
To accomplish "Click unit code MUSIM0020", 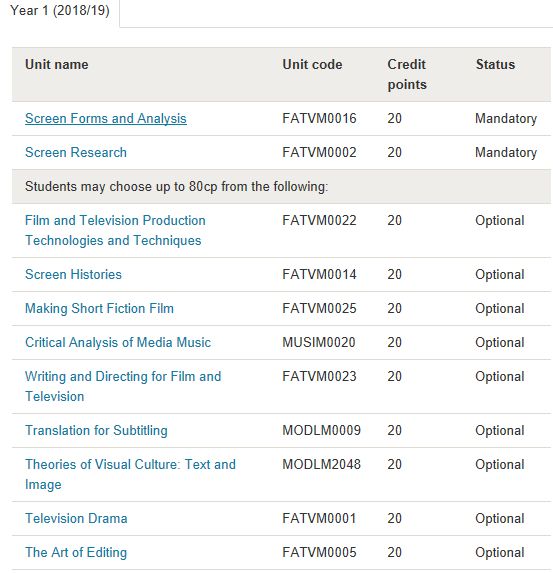I will (x=319, y=342).
